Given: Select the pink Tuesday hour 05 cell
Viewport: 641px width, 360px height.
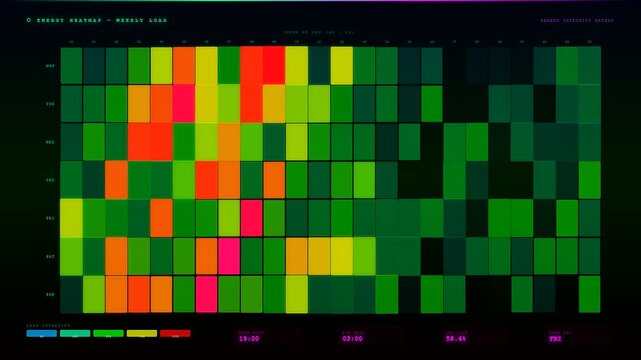Looking at the screenshot, I should point(184,104).
